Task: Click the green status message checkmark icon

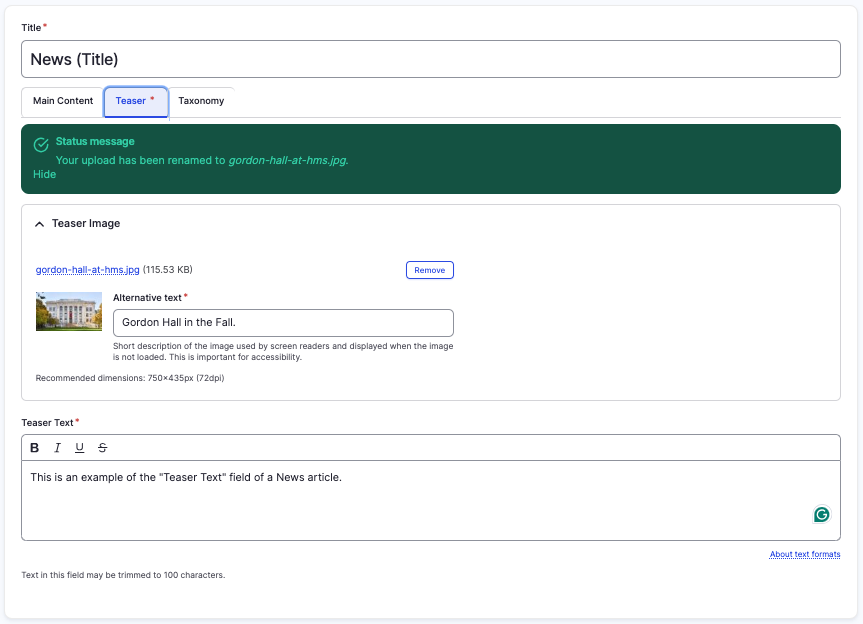Action: point(41,145)
